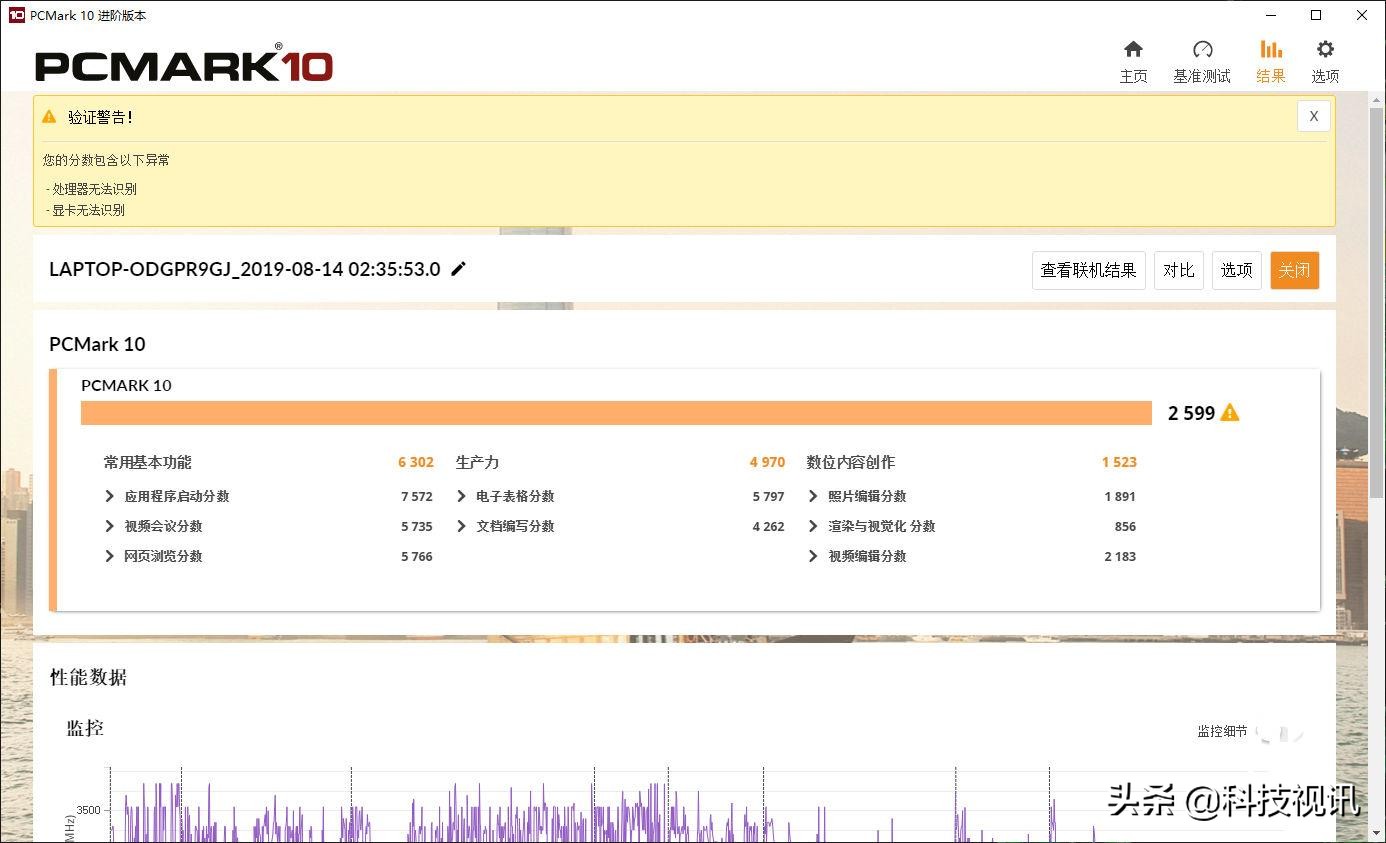Expand 照片编辑分数 details
The height and width of the screenshot is (843, 1386).
813,496
